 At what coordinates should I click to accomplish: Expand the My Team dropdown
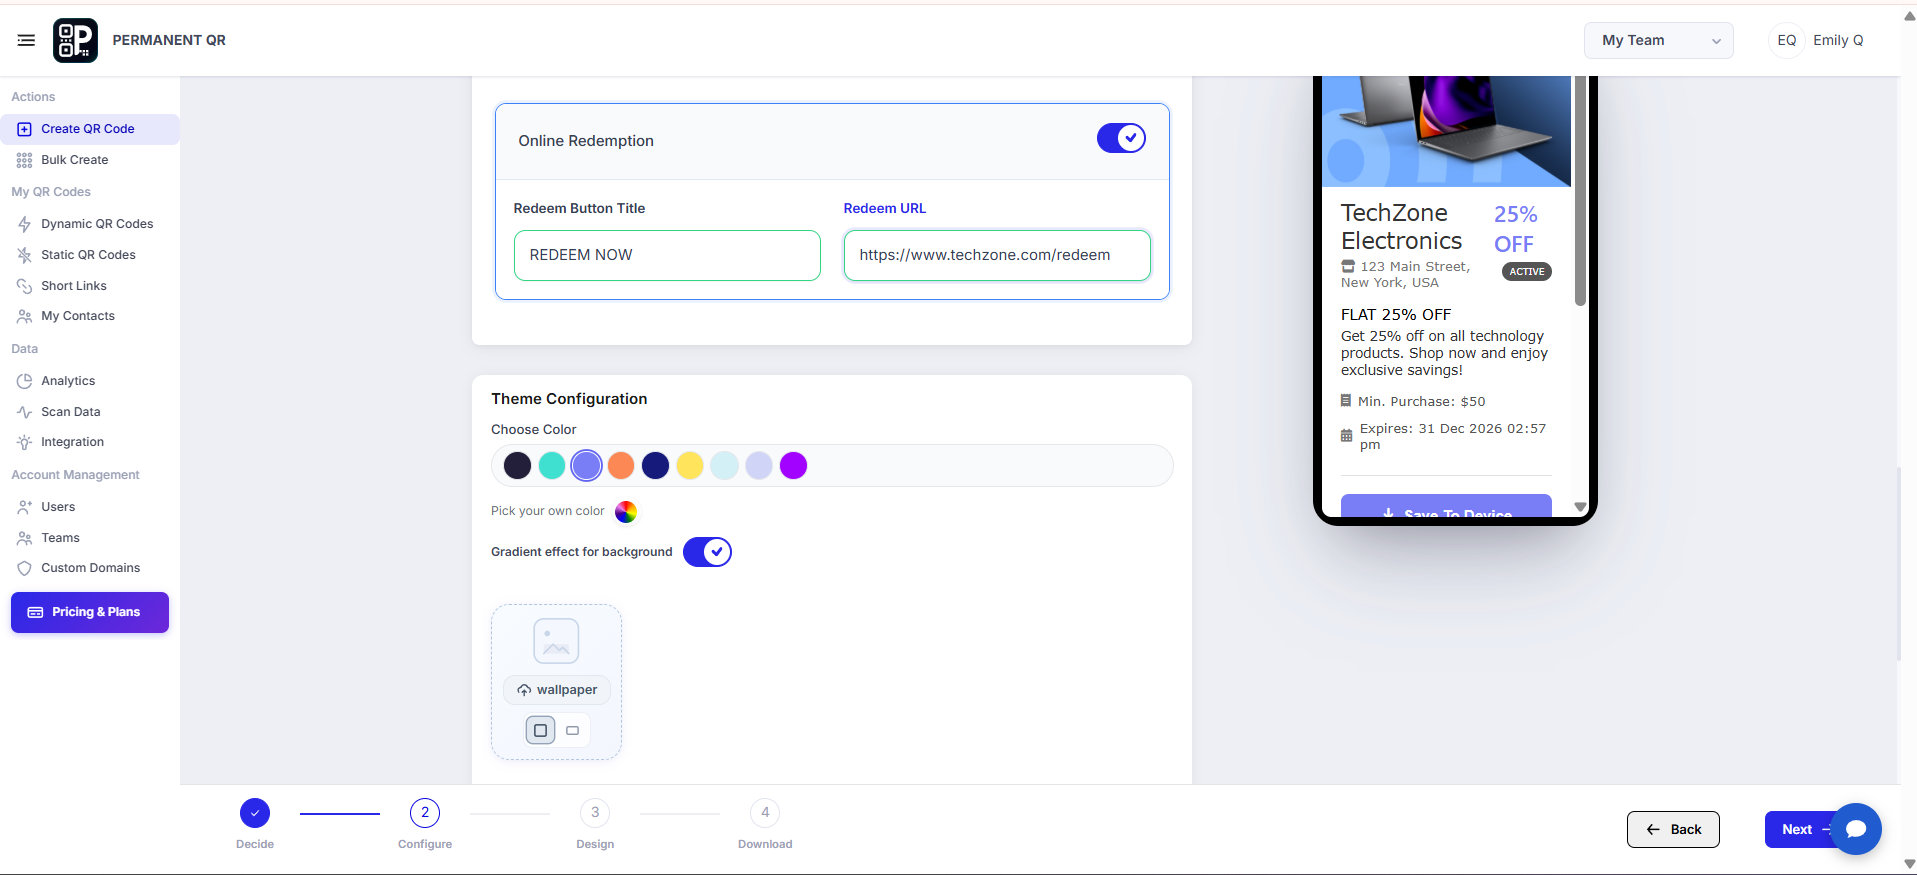pyautogui.click(x=1658, y=40)
